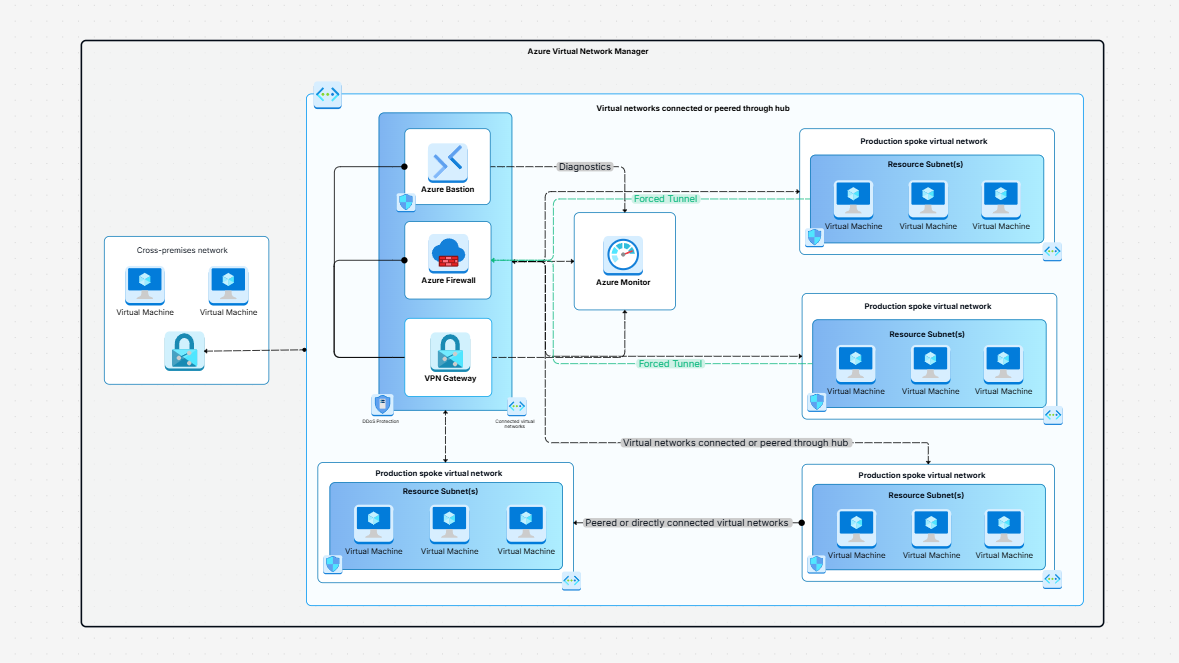
Task: Click the 'Diagnostics' connector label
Action: (585, 167)
